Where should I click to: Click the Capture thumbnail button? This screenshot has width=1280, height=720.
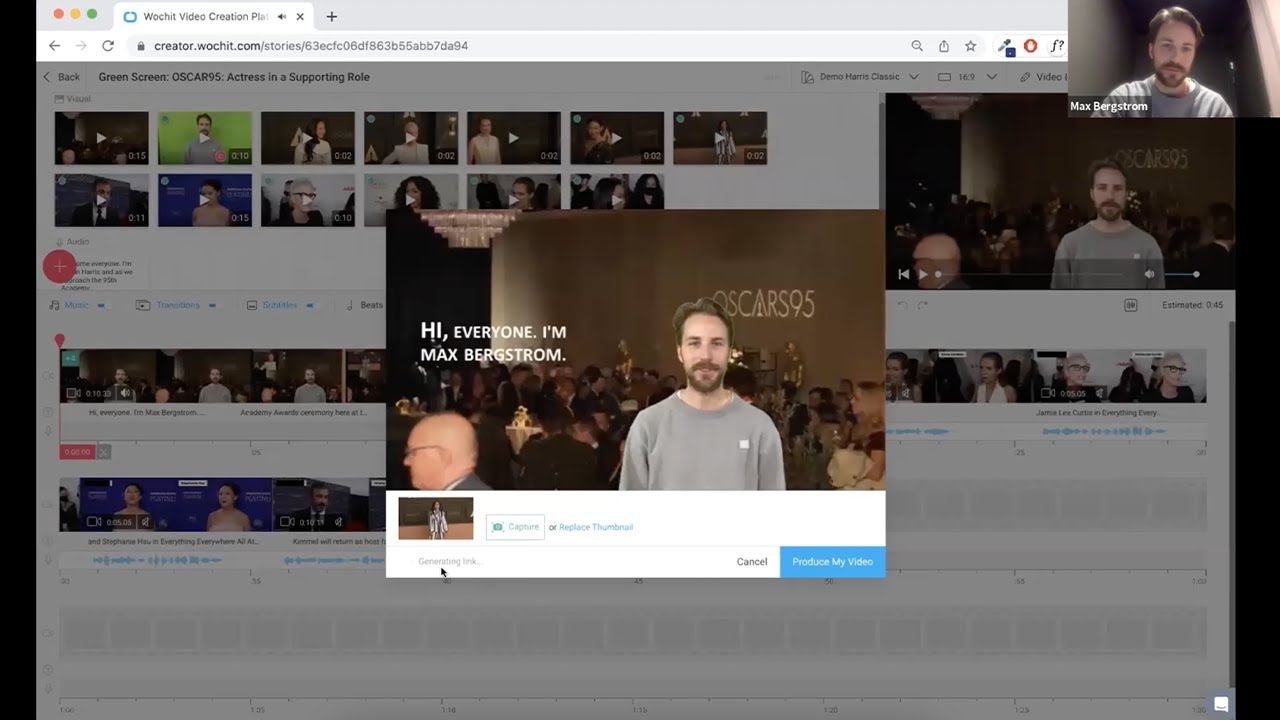(x=515, y=527)
